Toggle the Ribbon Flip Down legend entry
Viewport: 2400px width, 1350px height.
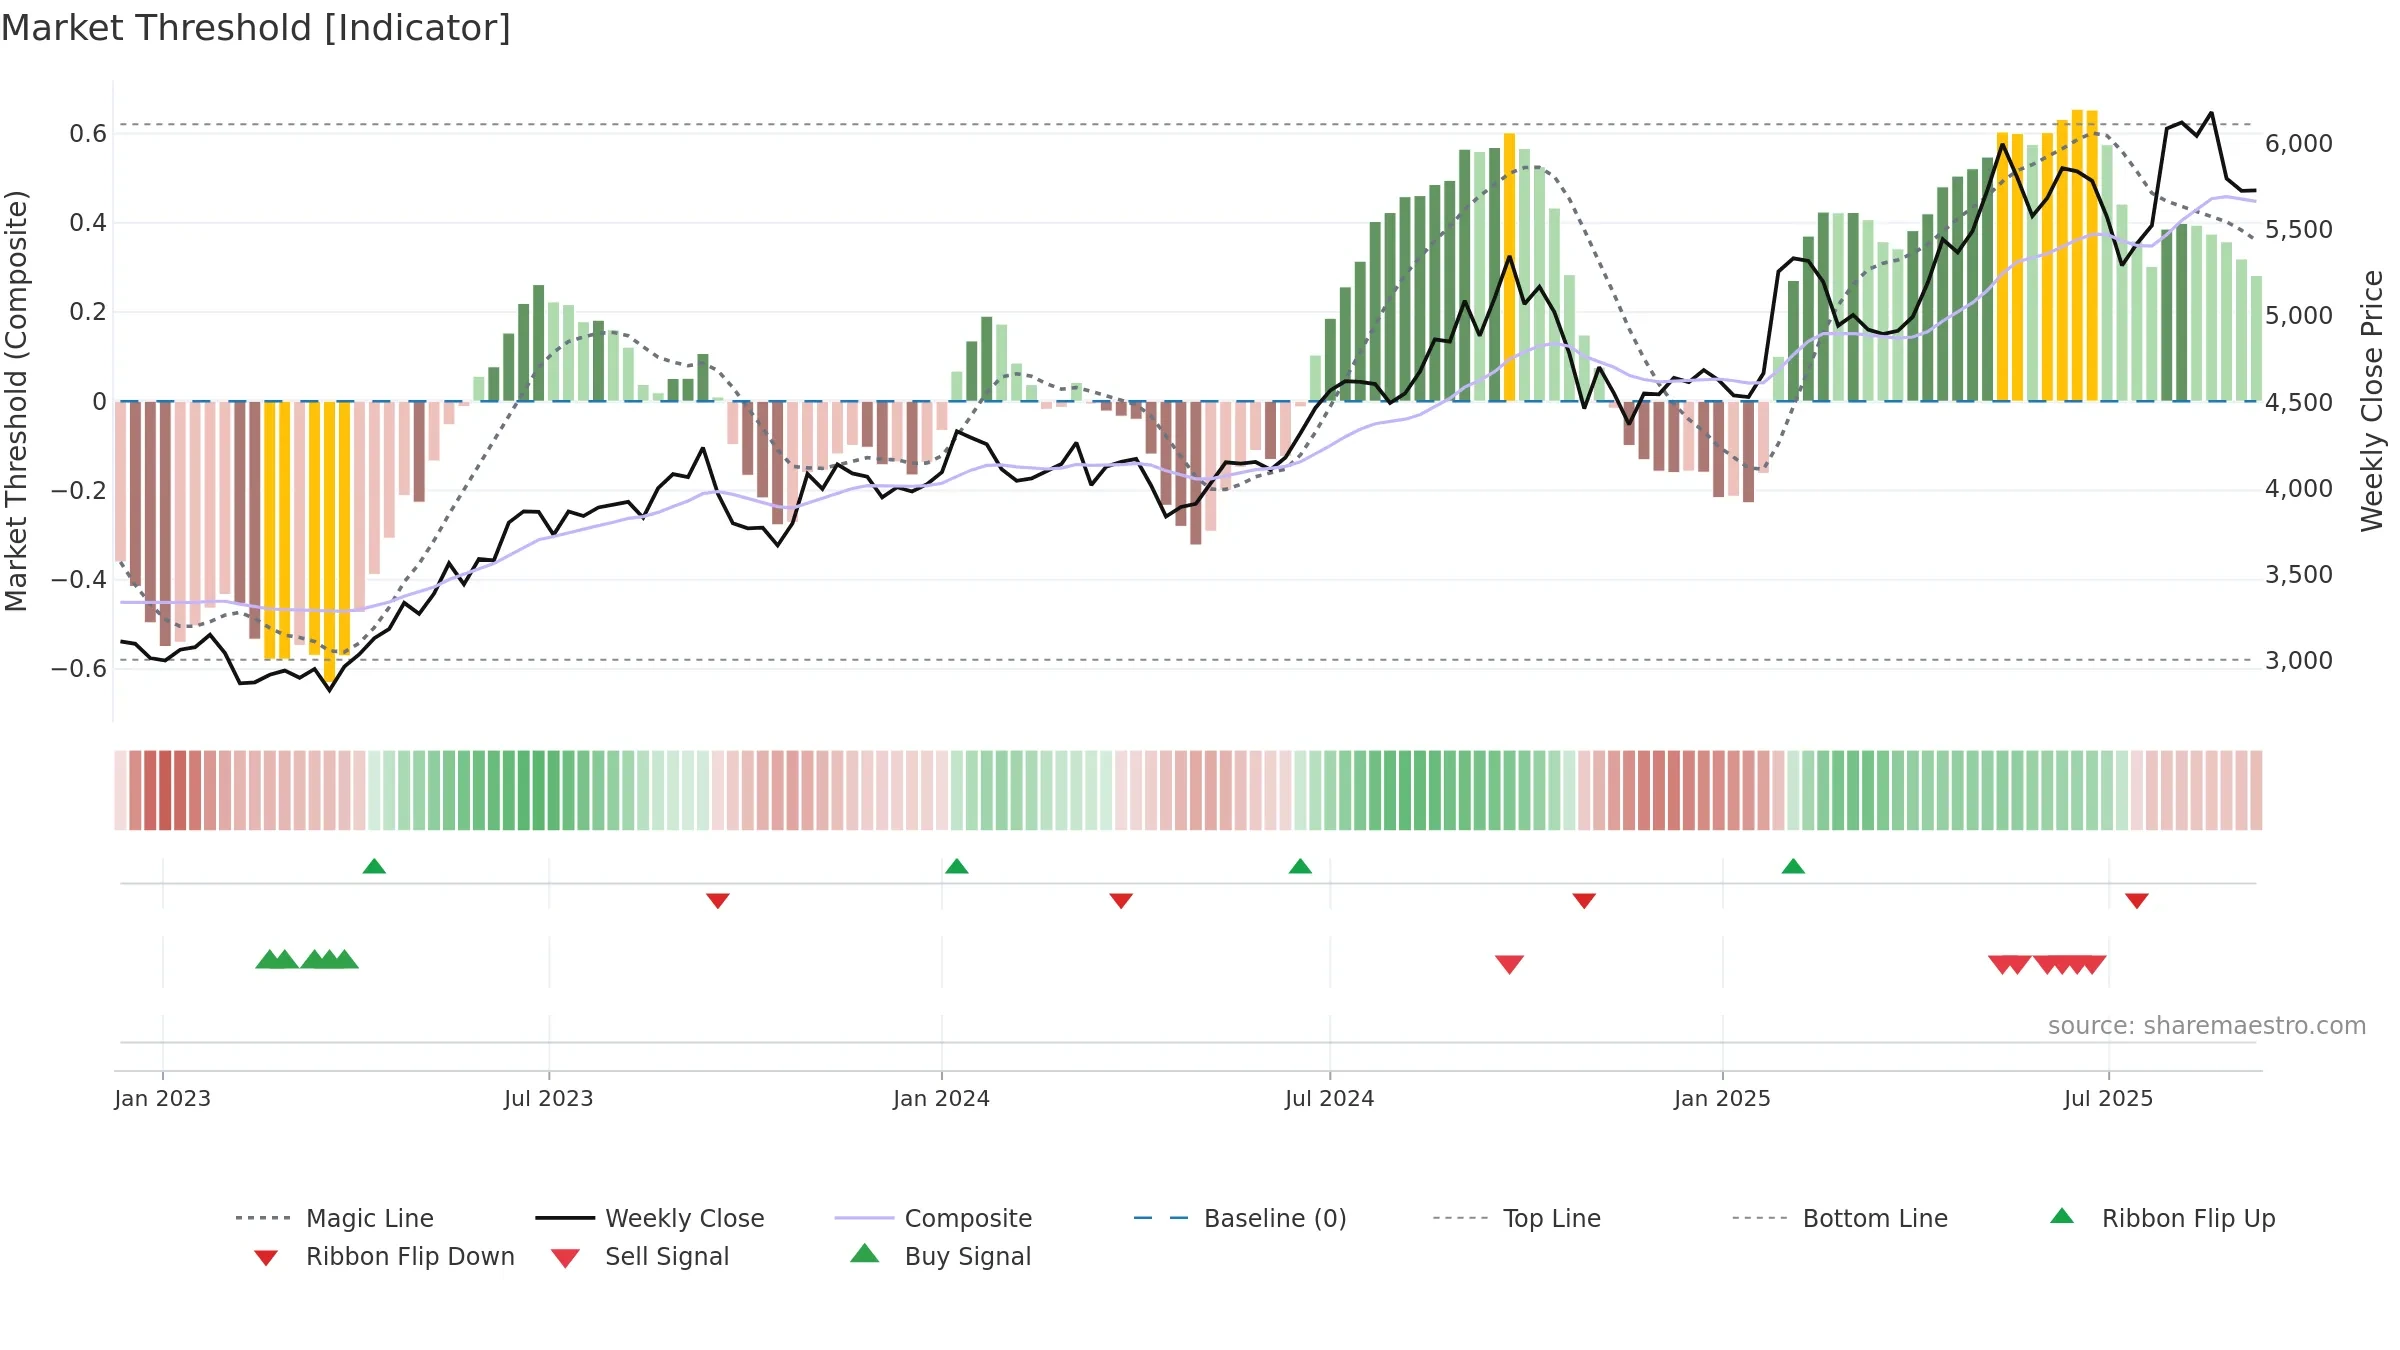point(383,1256)
